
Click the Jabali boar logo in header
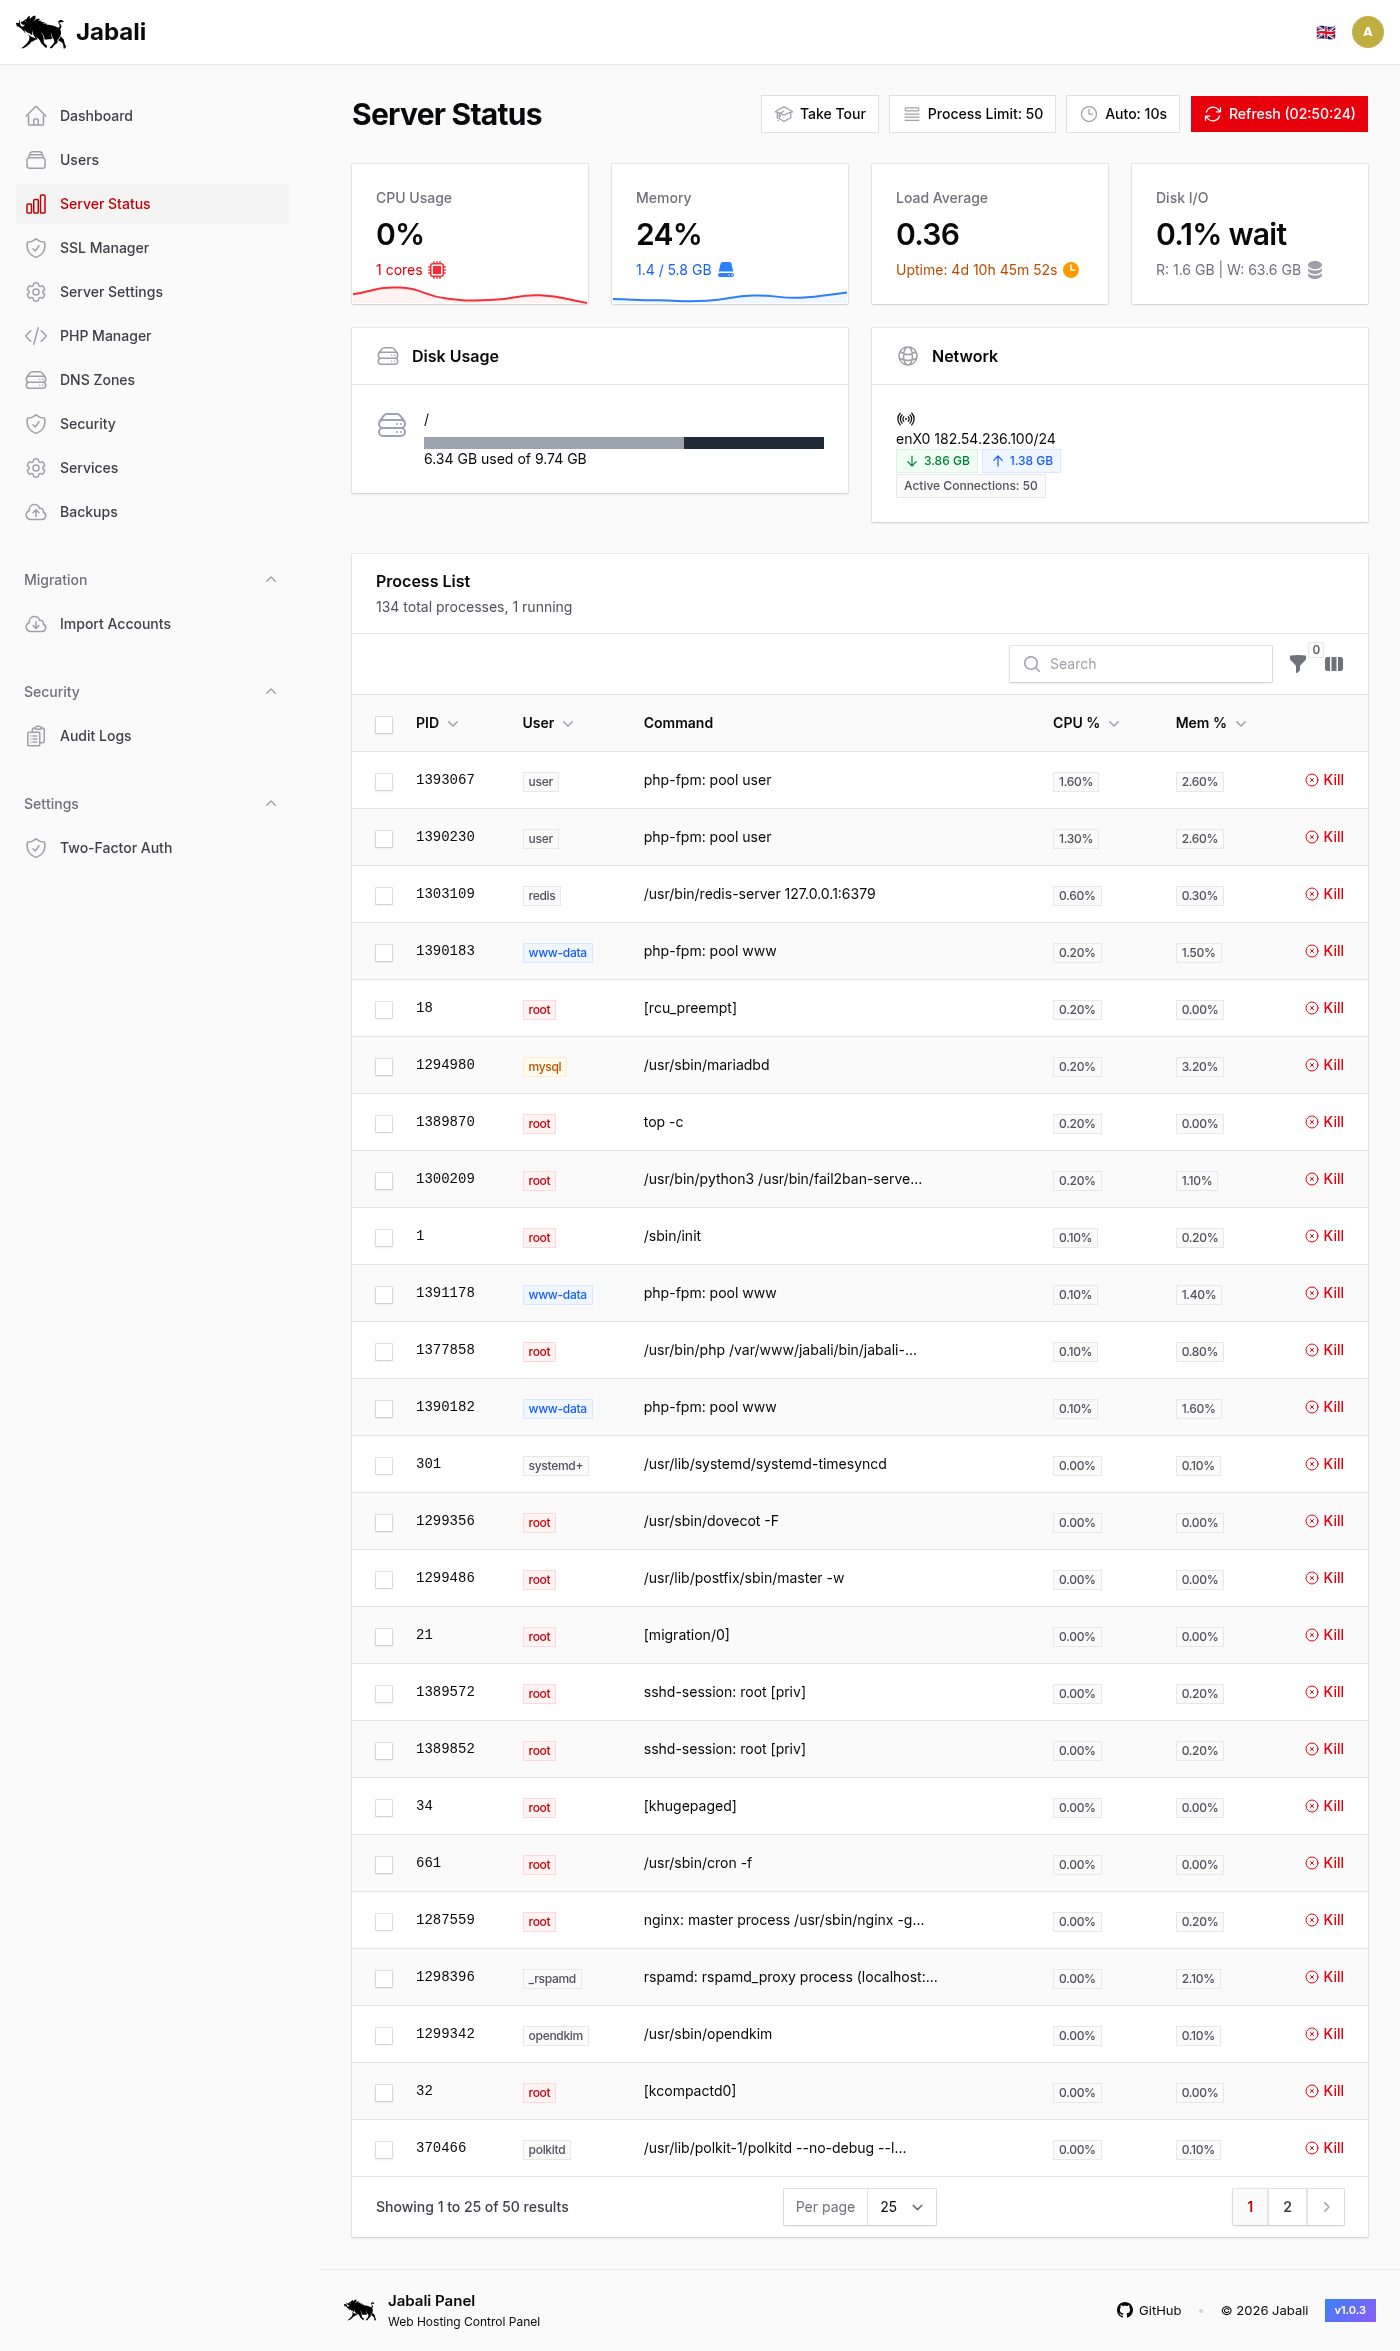(x=41, y=32)
